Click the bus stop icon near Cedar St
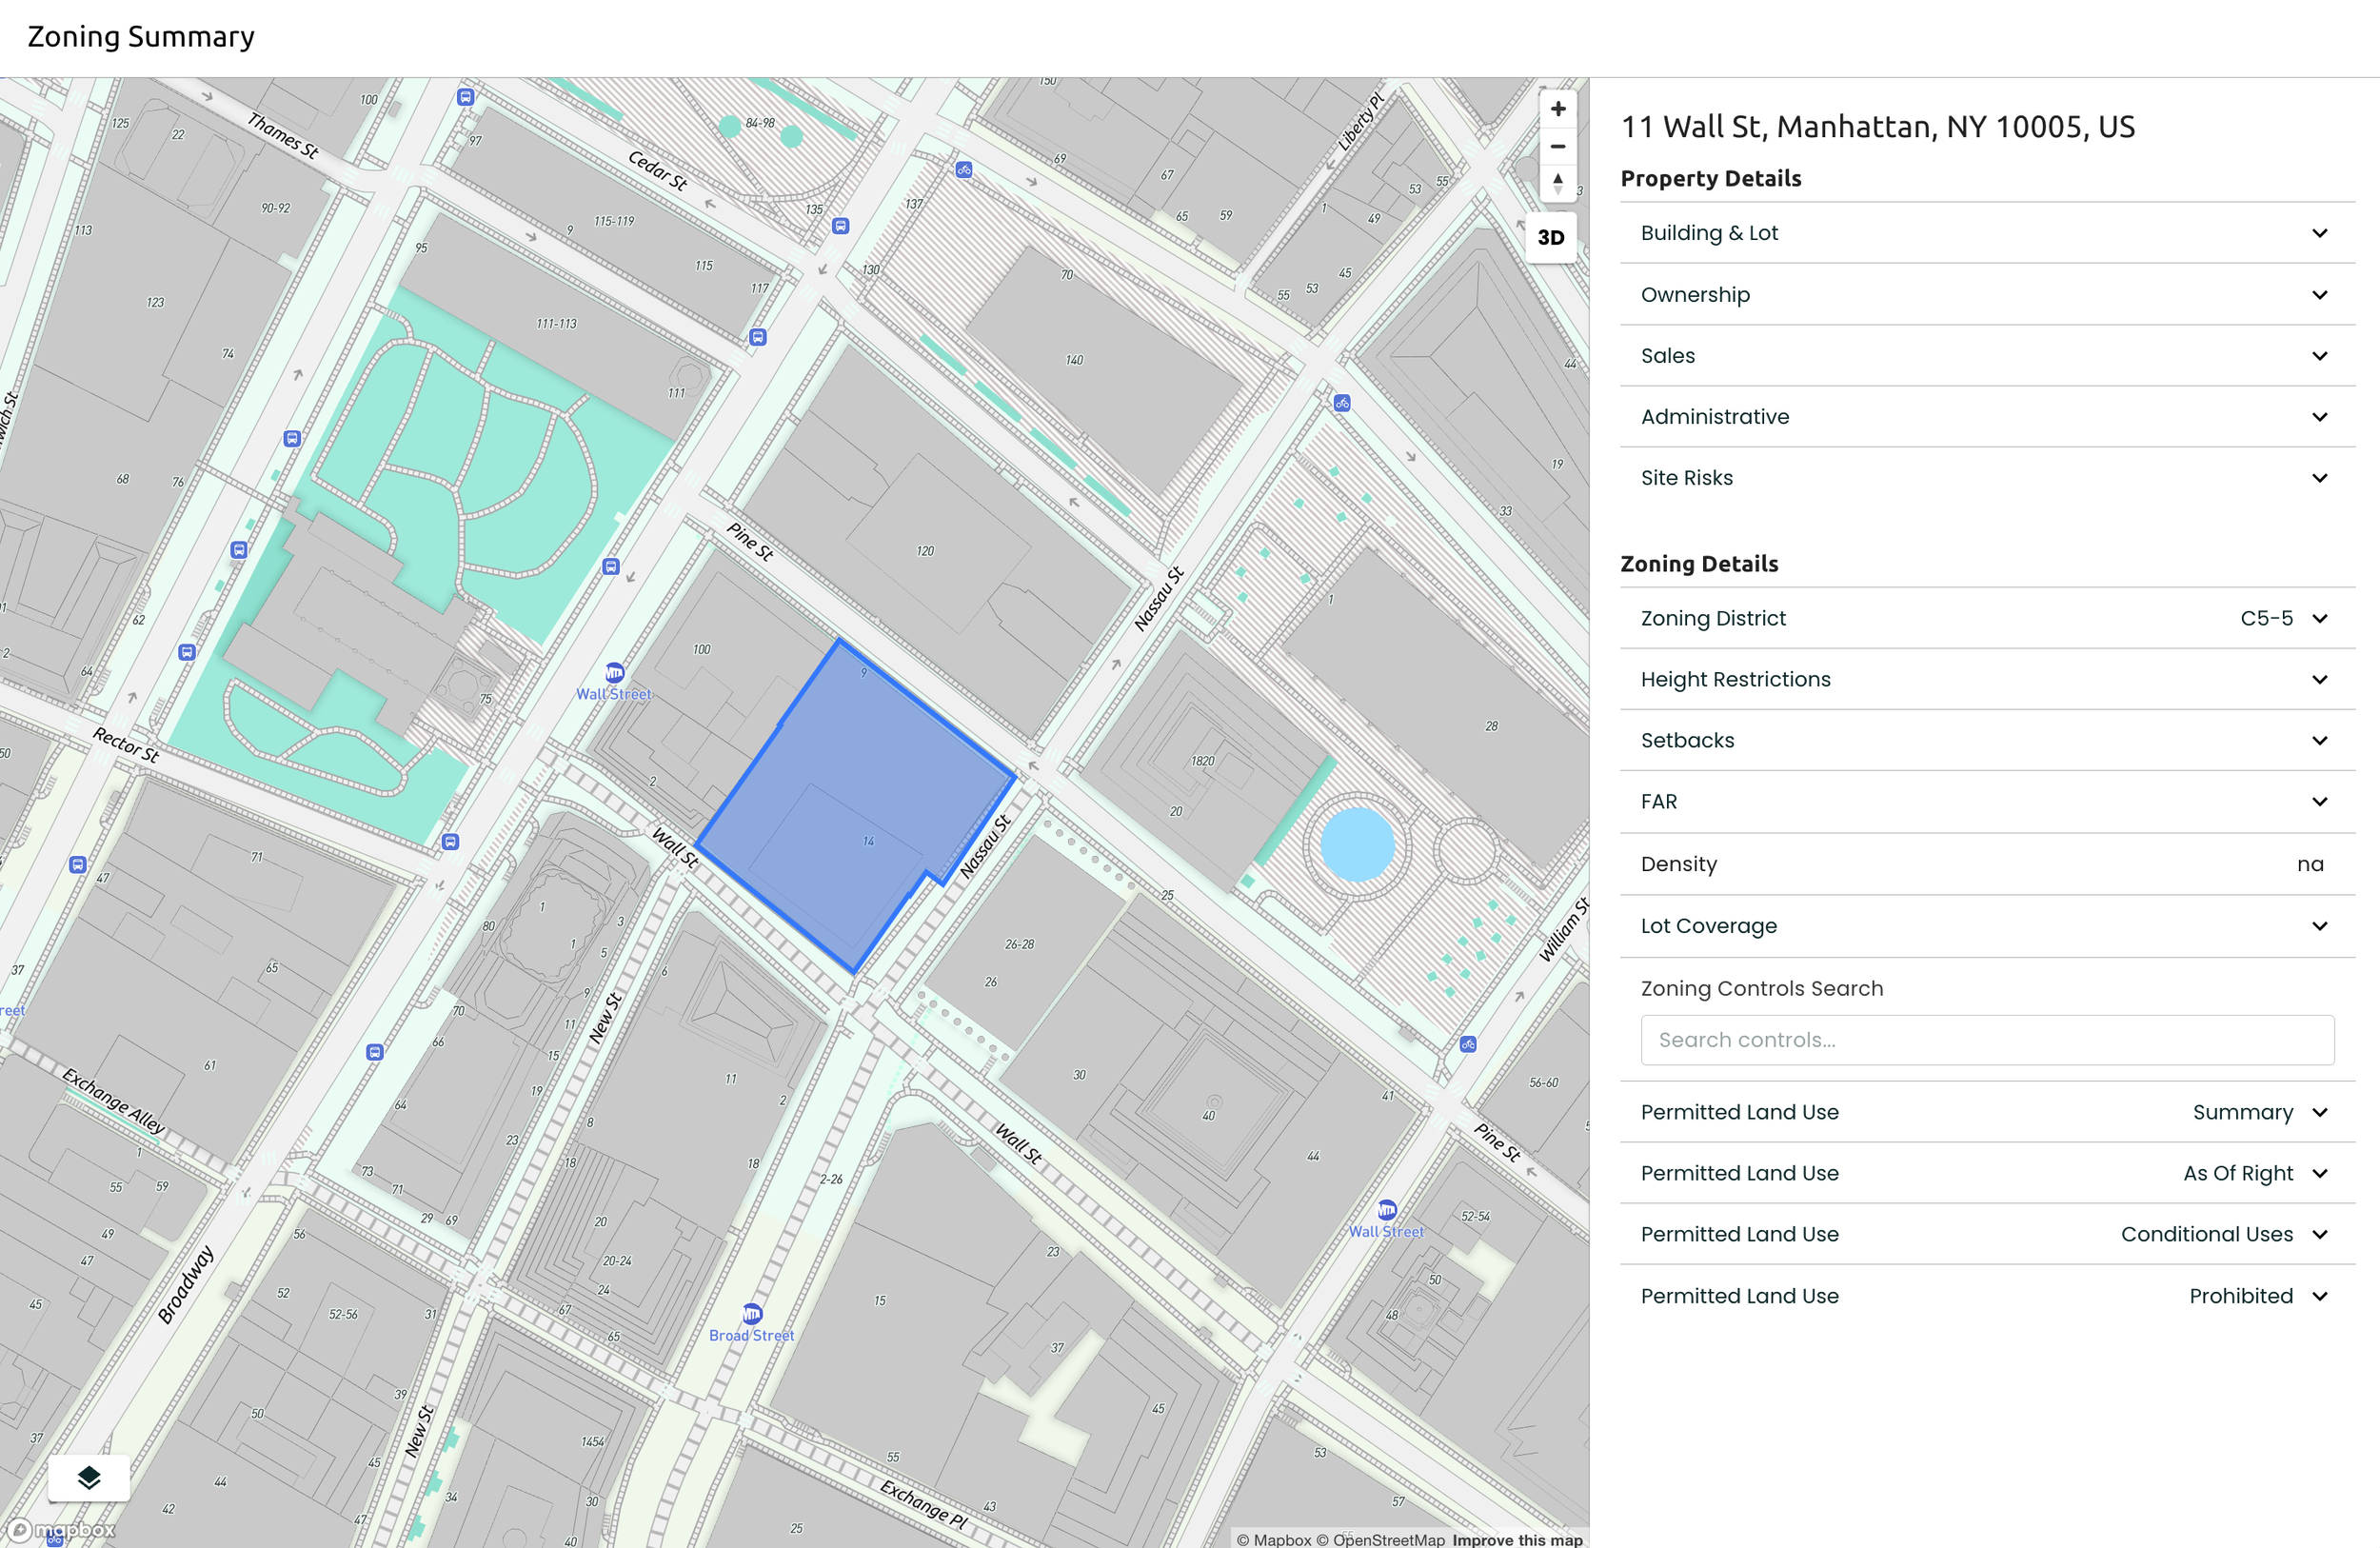The height and width of the screenshot is (1548, 2380). pyautogui.click(x=840, y=226)
